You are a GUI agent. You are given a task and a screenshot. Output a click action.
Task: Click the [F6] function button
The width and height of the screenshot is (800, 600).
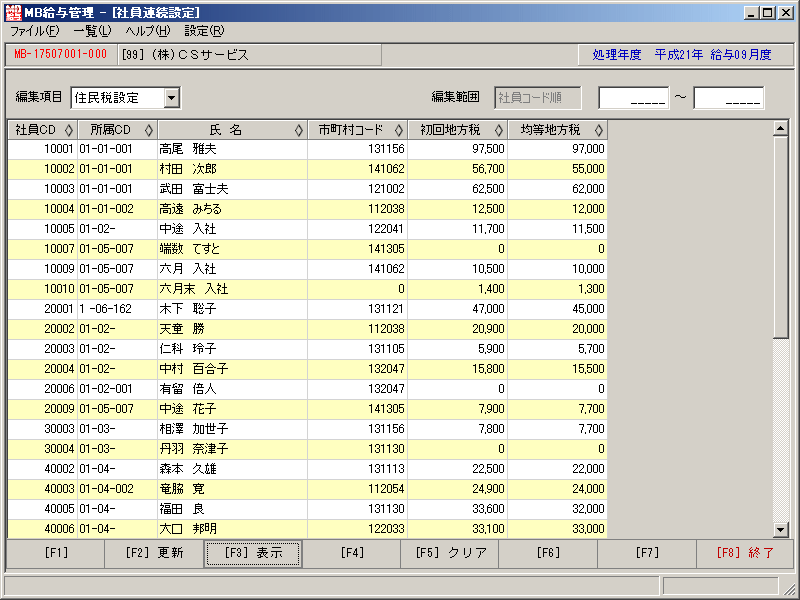[x=548, y=553]
